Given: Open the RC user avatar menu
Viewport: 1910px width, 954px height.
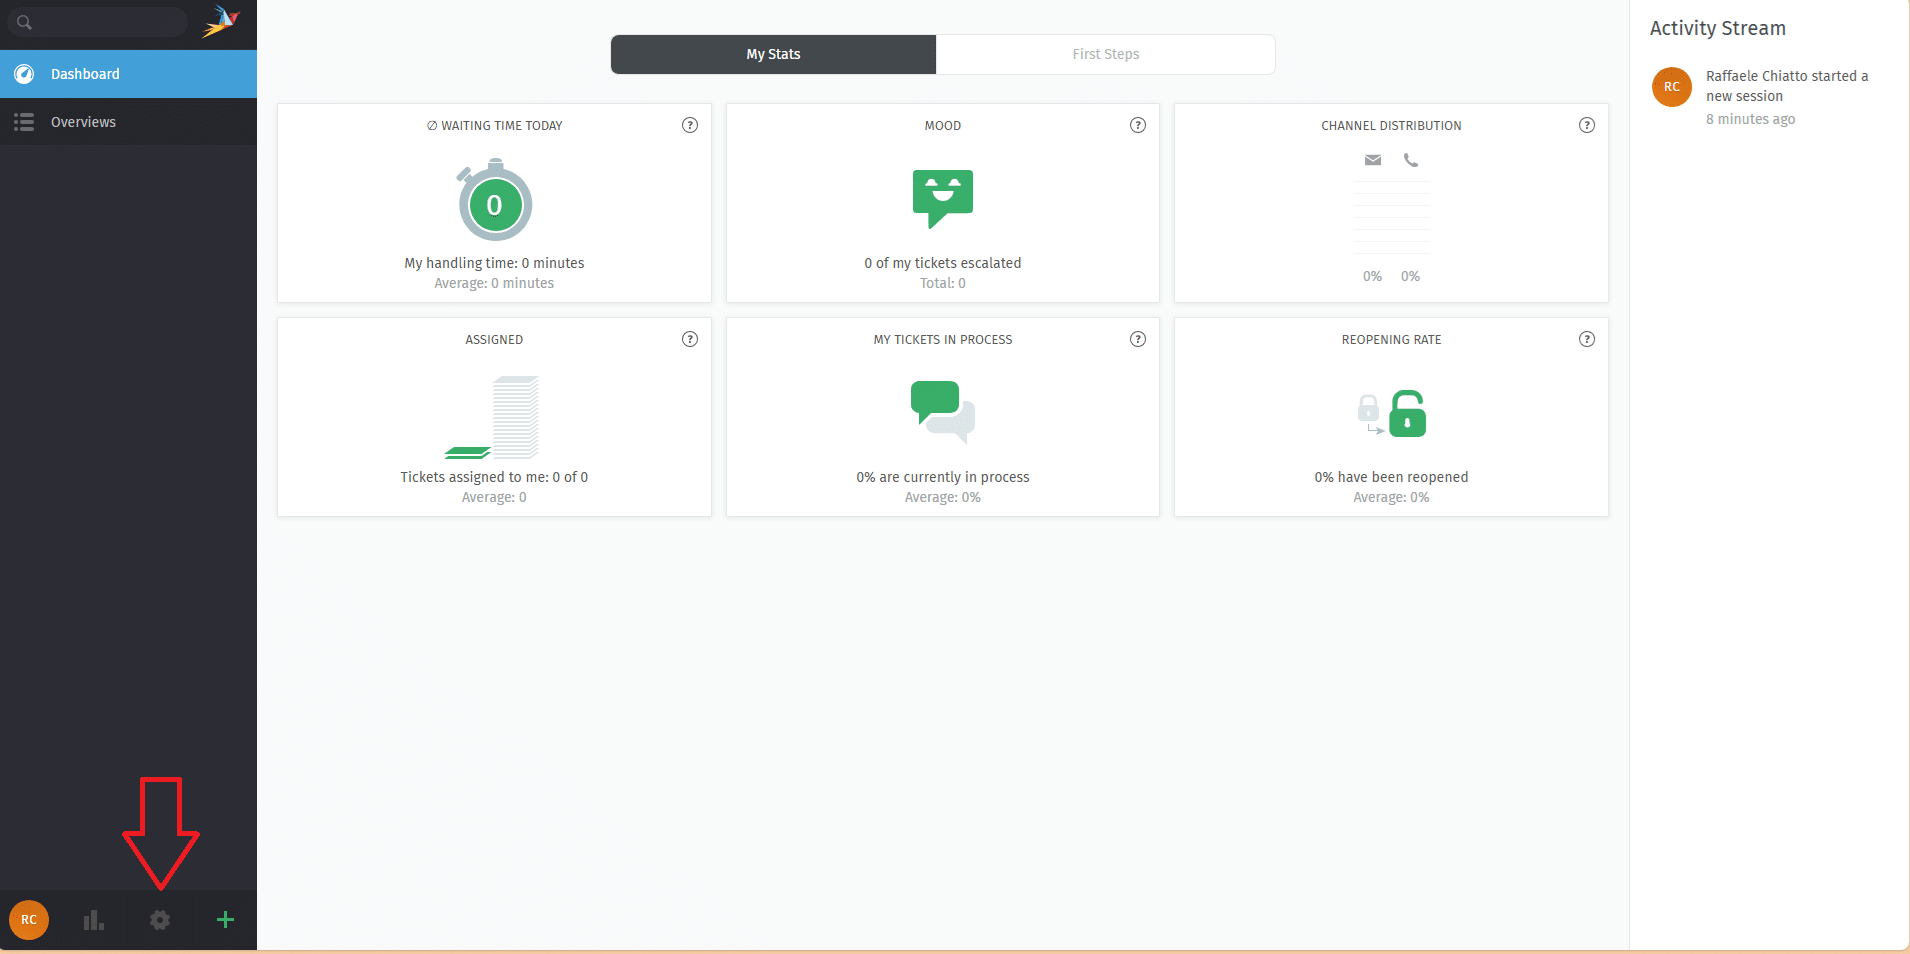Looking at the screenshot, I should pyautogui.click(x=29, y=920).
